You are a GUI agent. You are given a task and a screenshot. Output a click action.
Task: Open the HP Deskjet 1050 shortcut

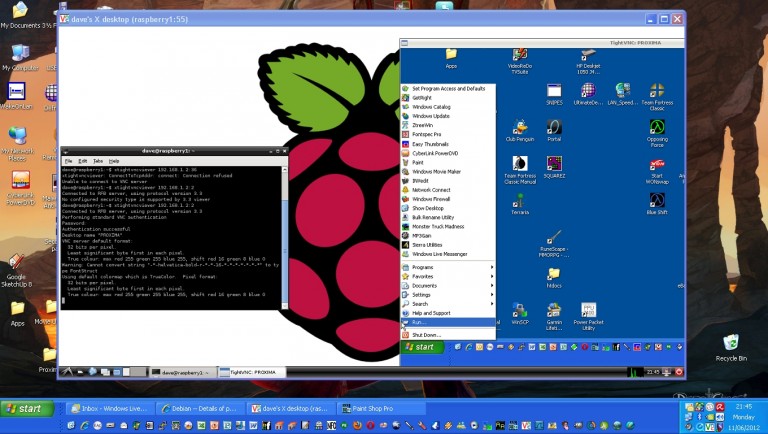coord(588,60)
